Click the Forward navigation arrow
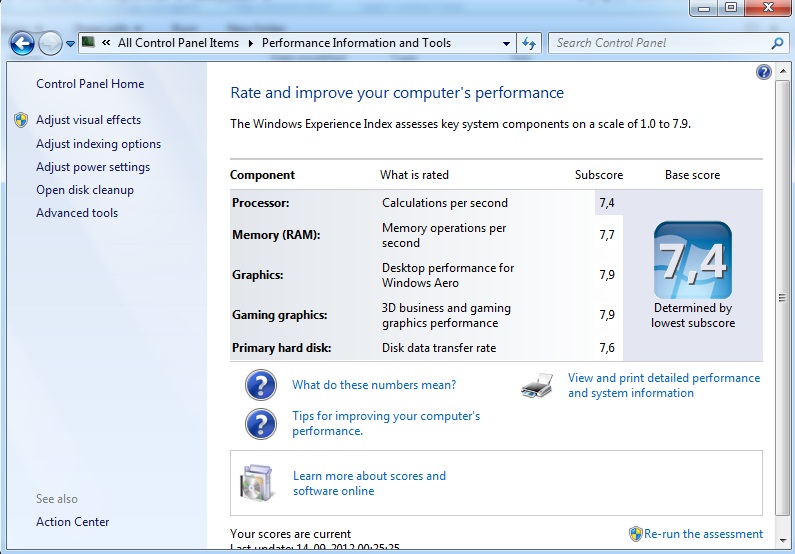This screenshot has width=795, height=554. click(x=50, y=44)
